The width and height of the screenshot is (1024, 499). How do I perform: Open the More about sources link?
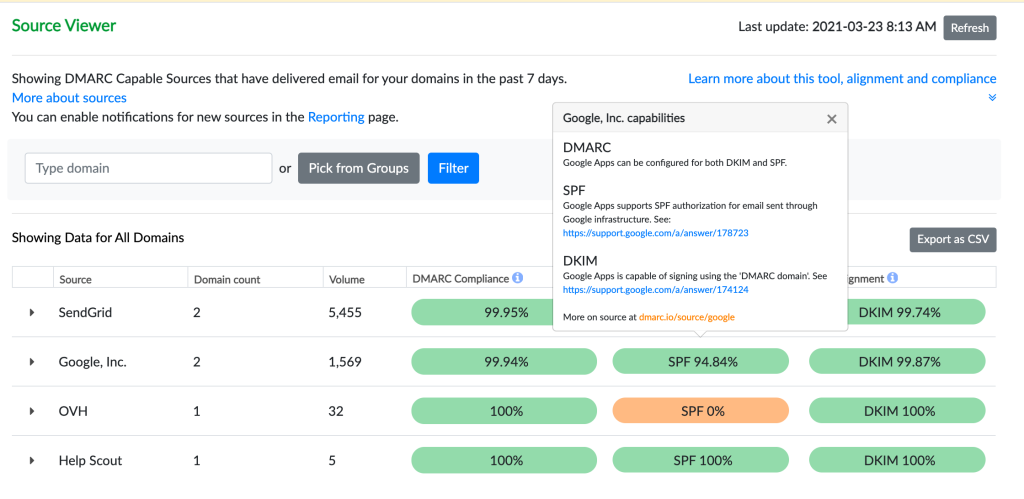pyautogui.click(x=69, y=98)
